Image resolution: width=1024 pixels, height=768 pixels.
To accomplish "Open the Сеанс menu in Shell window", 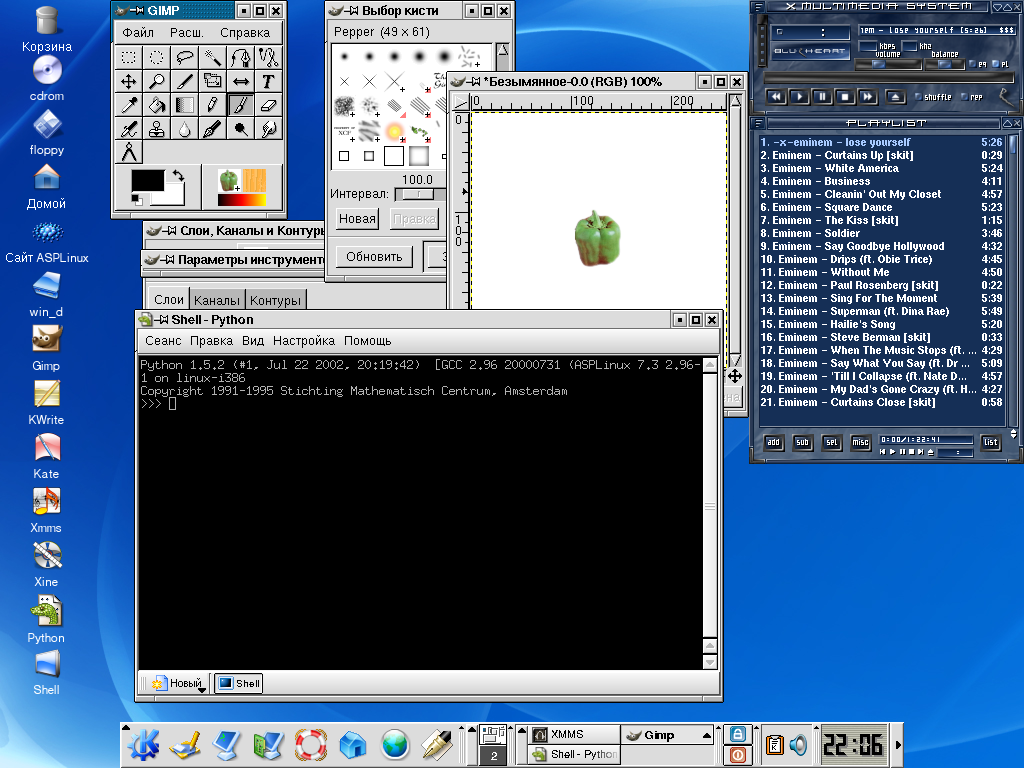I will point(163,341).
